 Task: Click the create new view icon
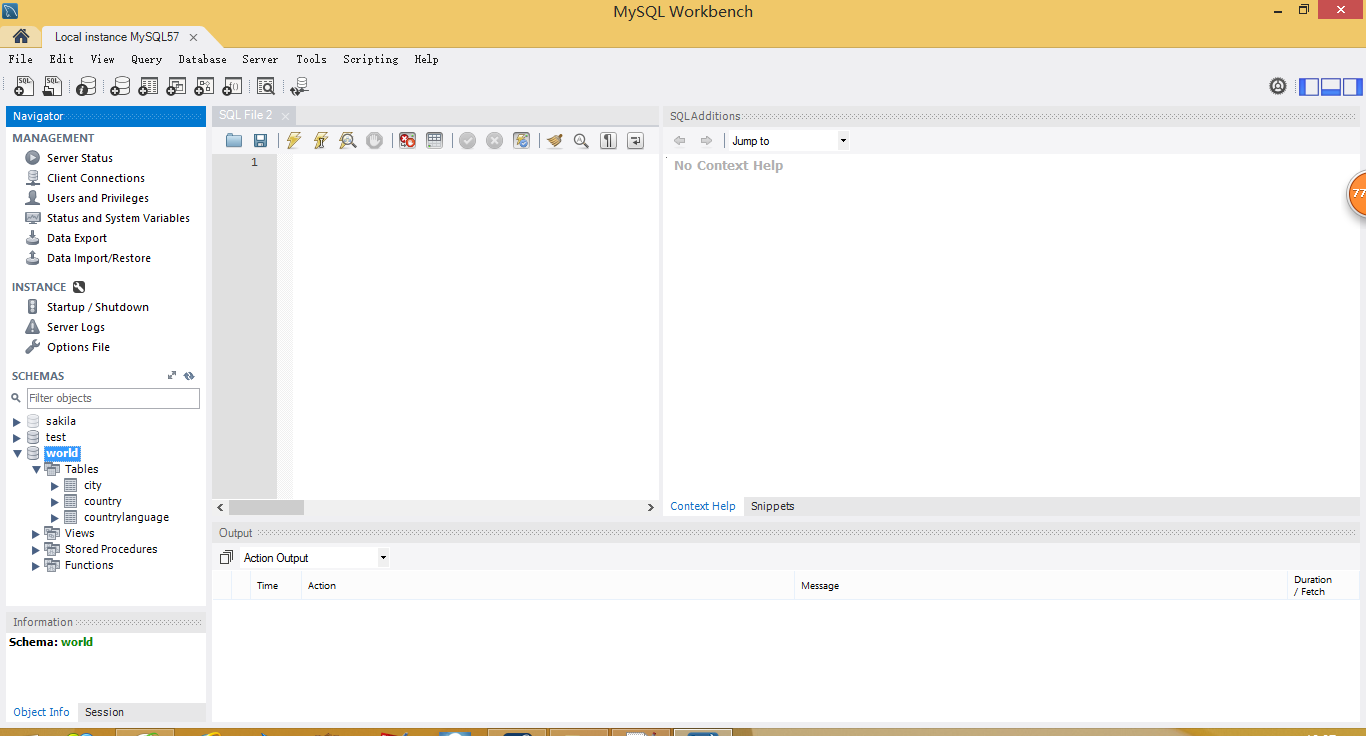[176, 86]
